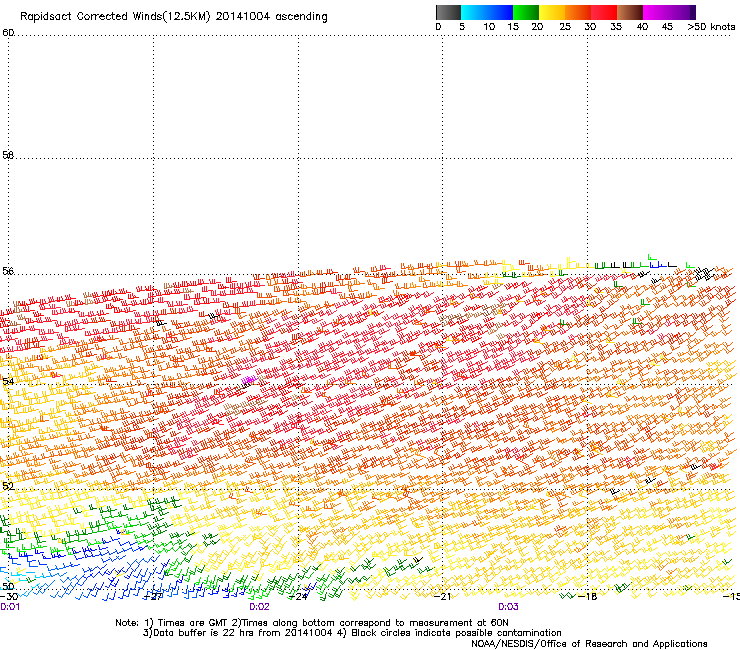Click the purple time stamp '0:01'
Screen dimensions: 740x650
(x=10, y=607)
